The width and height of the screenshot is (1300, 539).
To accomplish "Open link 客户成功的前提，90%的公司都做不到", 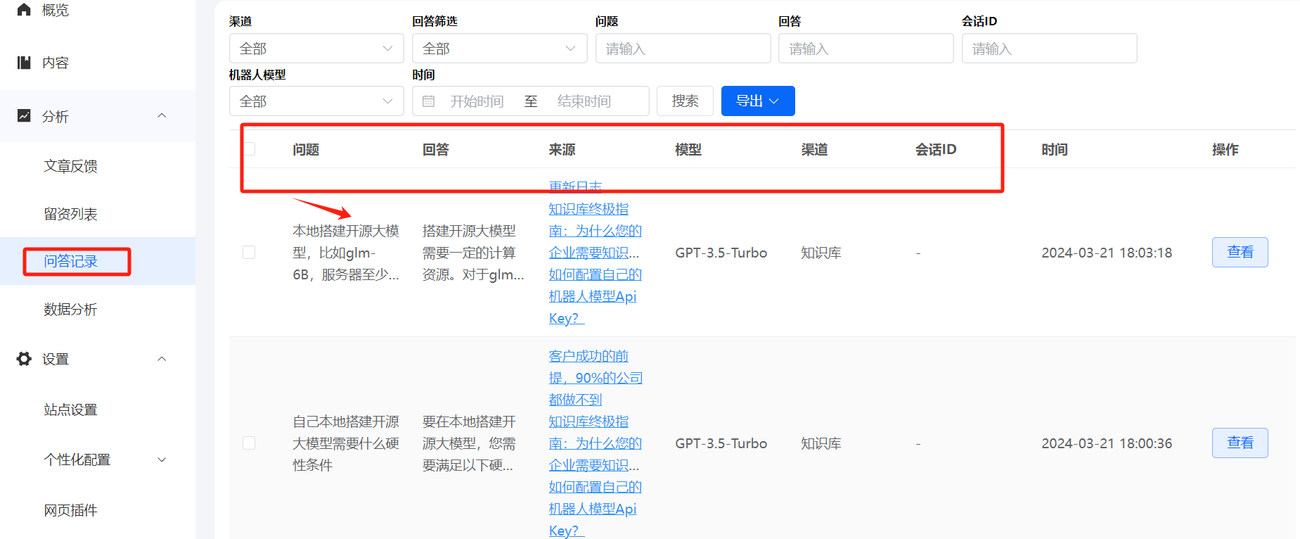I will (x=596, y=377).
